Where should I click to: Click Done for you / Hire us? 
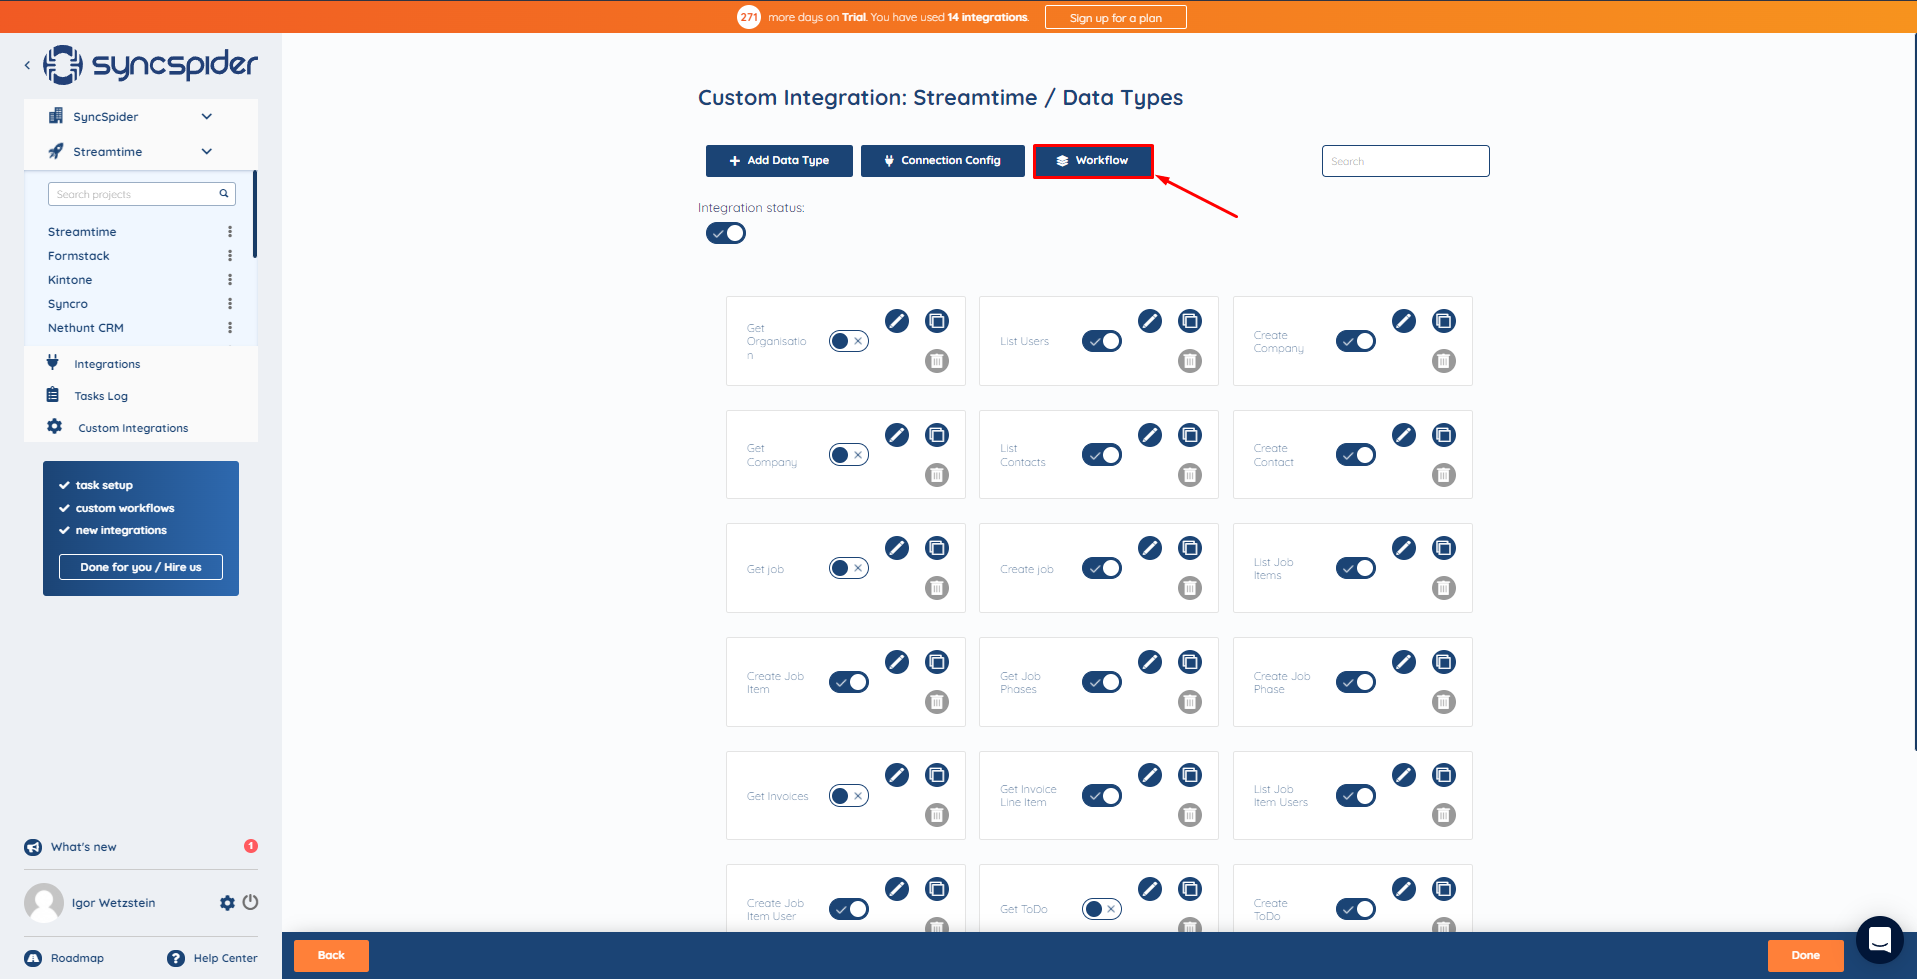pos(141,567)
